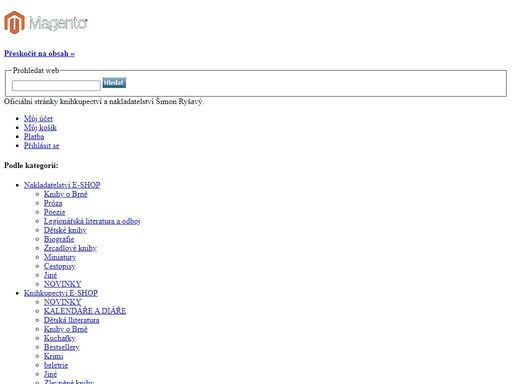Open the 'Můj účet' link
512x384 pixels.
point(38,118)
